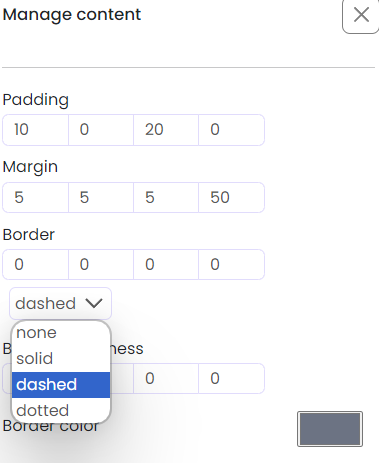Open the Border color swatch picker
The height and width of the screenshot is (463, 379).
coord(330,429)
